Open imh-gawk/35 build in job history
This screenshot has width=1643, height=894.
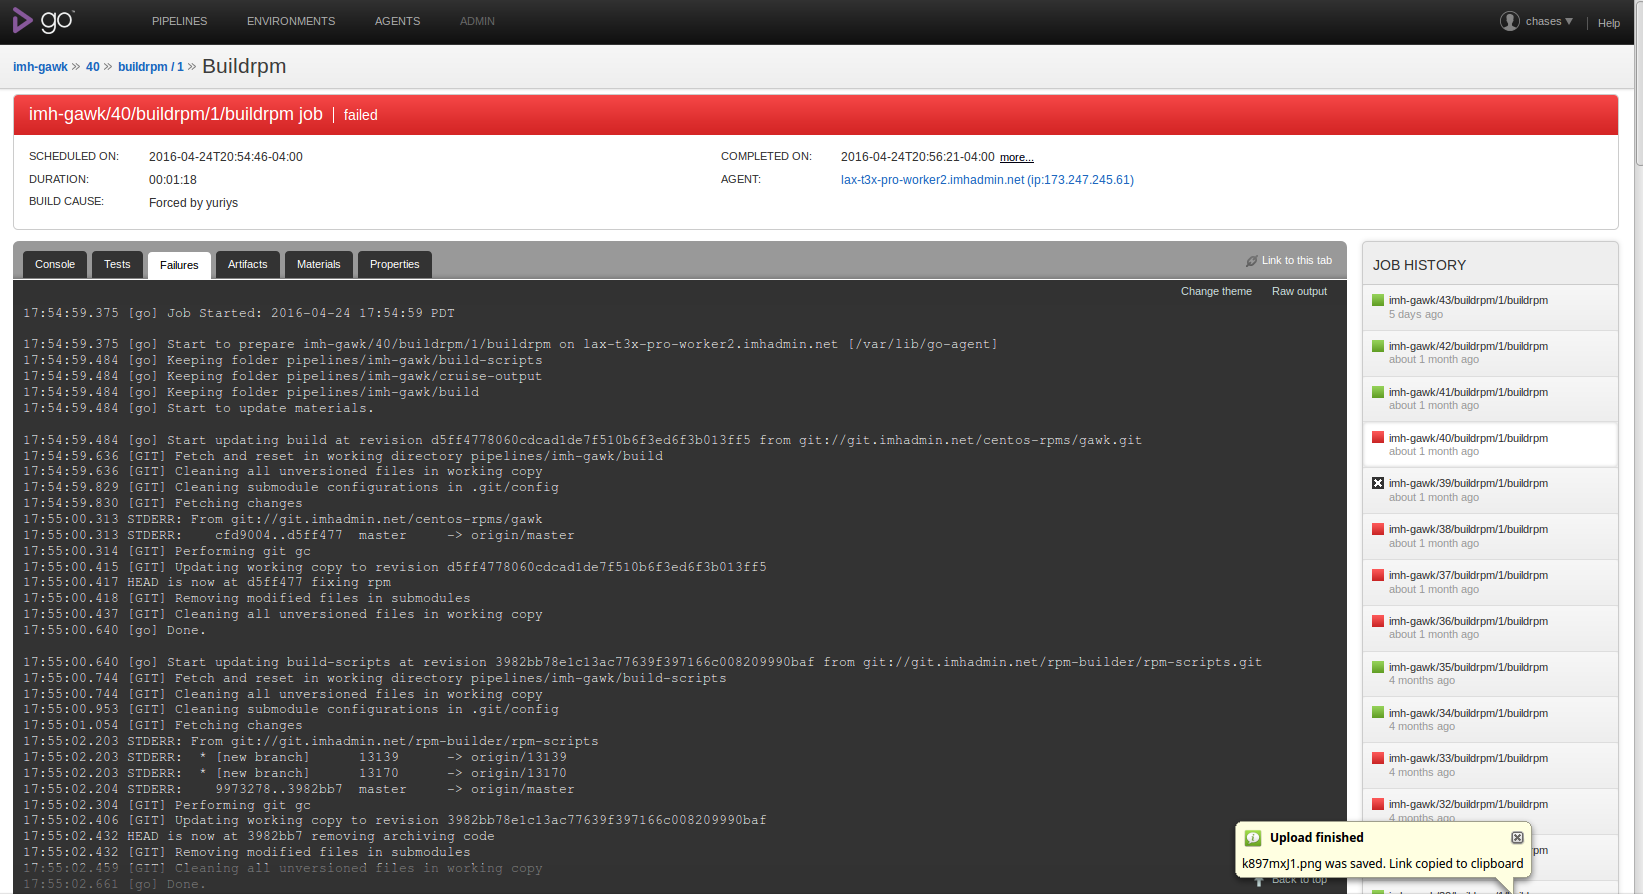point(1467,667)
